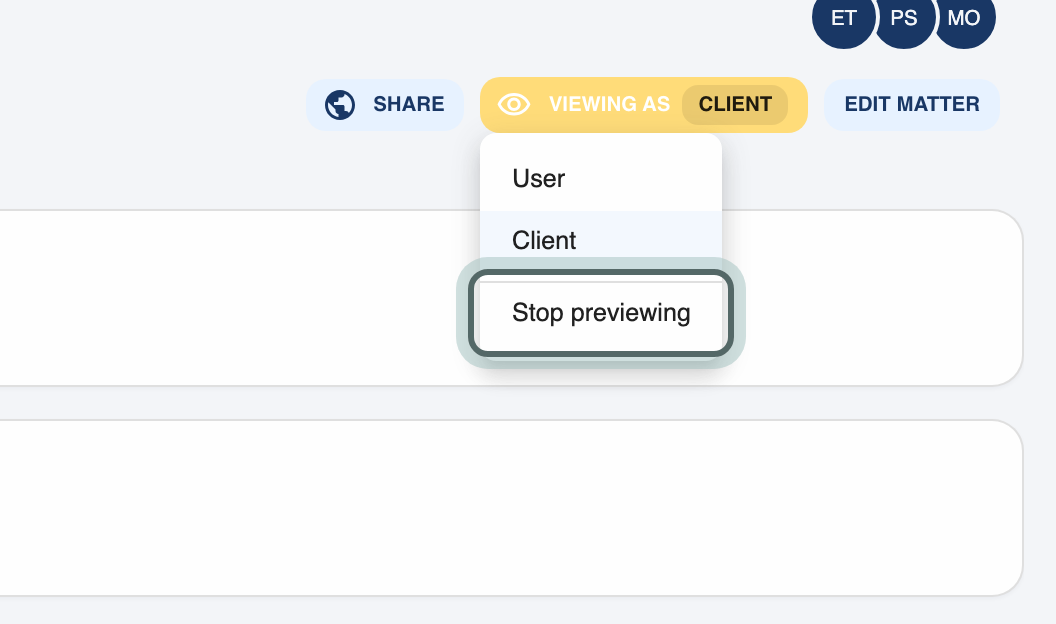Click the VIEWING AS label text
Image resolution: width=1056 pixels, height=624 pixels.
[609, 104]
